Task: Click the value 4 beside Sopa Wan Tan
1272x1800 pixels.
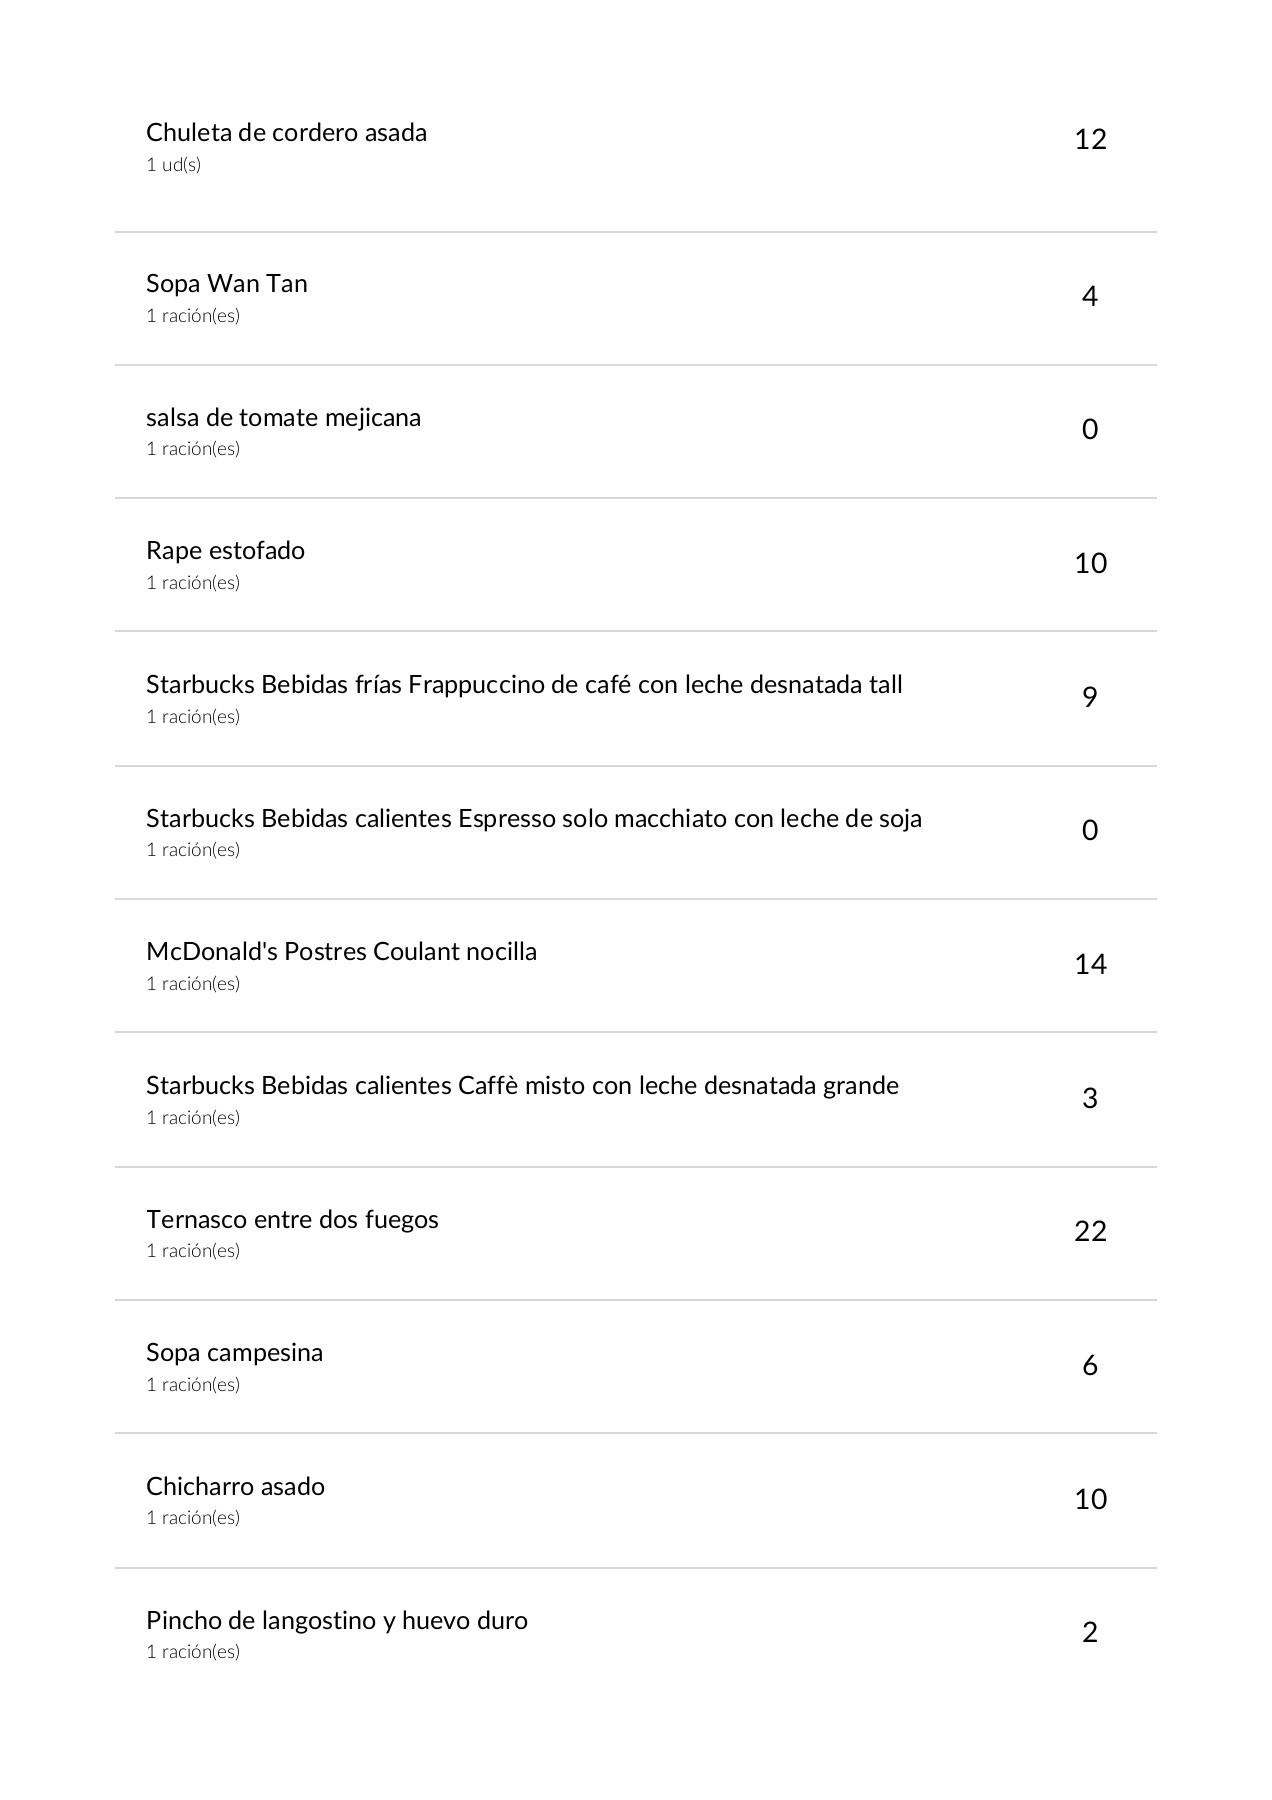Action: tap(1090, 297)
